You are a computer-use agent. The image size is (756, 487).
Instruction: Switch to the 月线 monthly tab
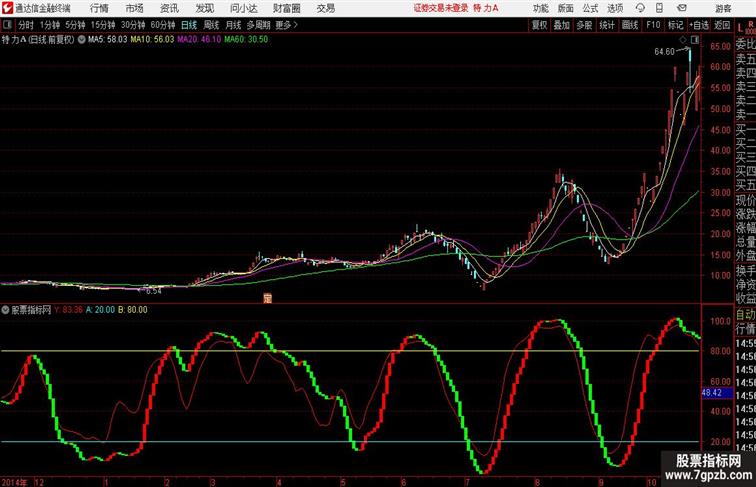coord(233,25)
